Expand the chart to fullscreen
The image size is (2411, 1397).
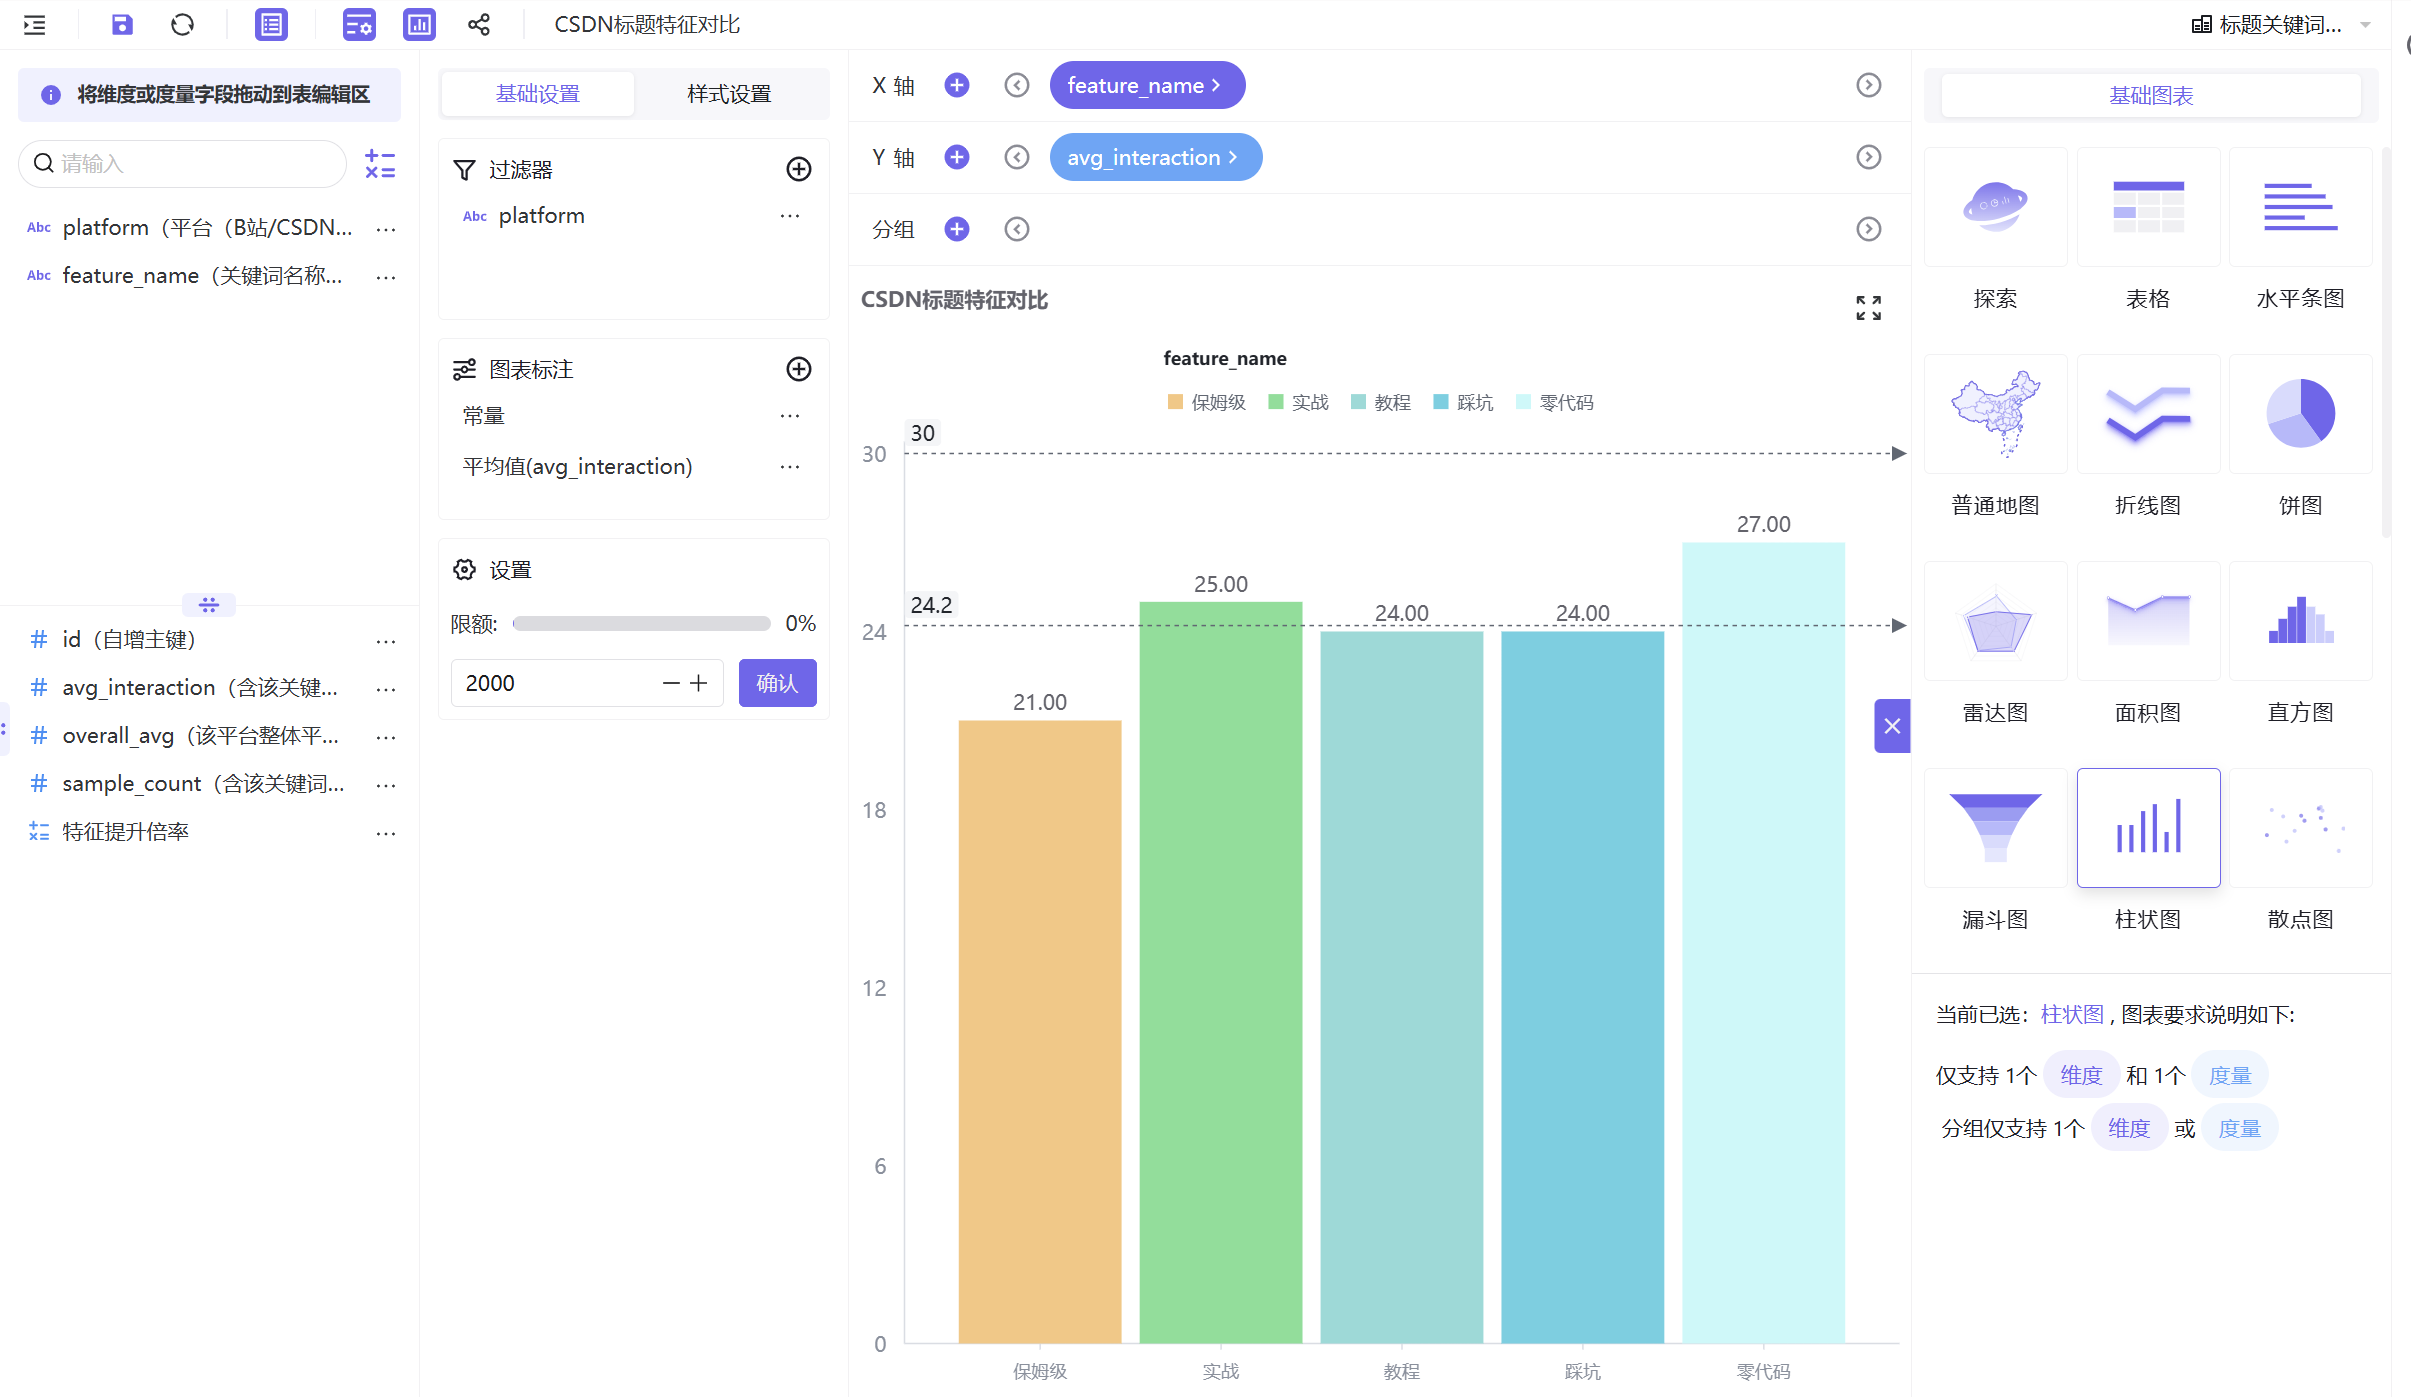coord(1868,307)
